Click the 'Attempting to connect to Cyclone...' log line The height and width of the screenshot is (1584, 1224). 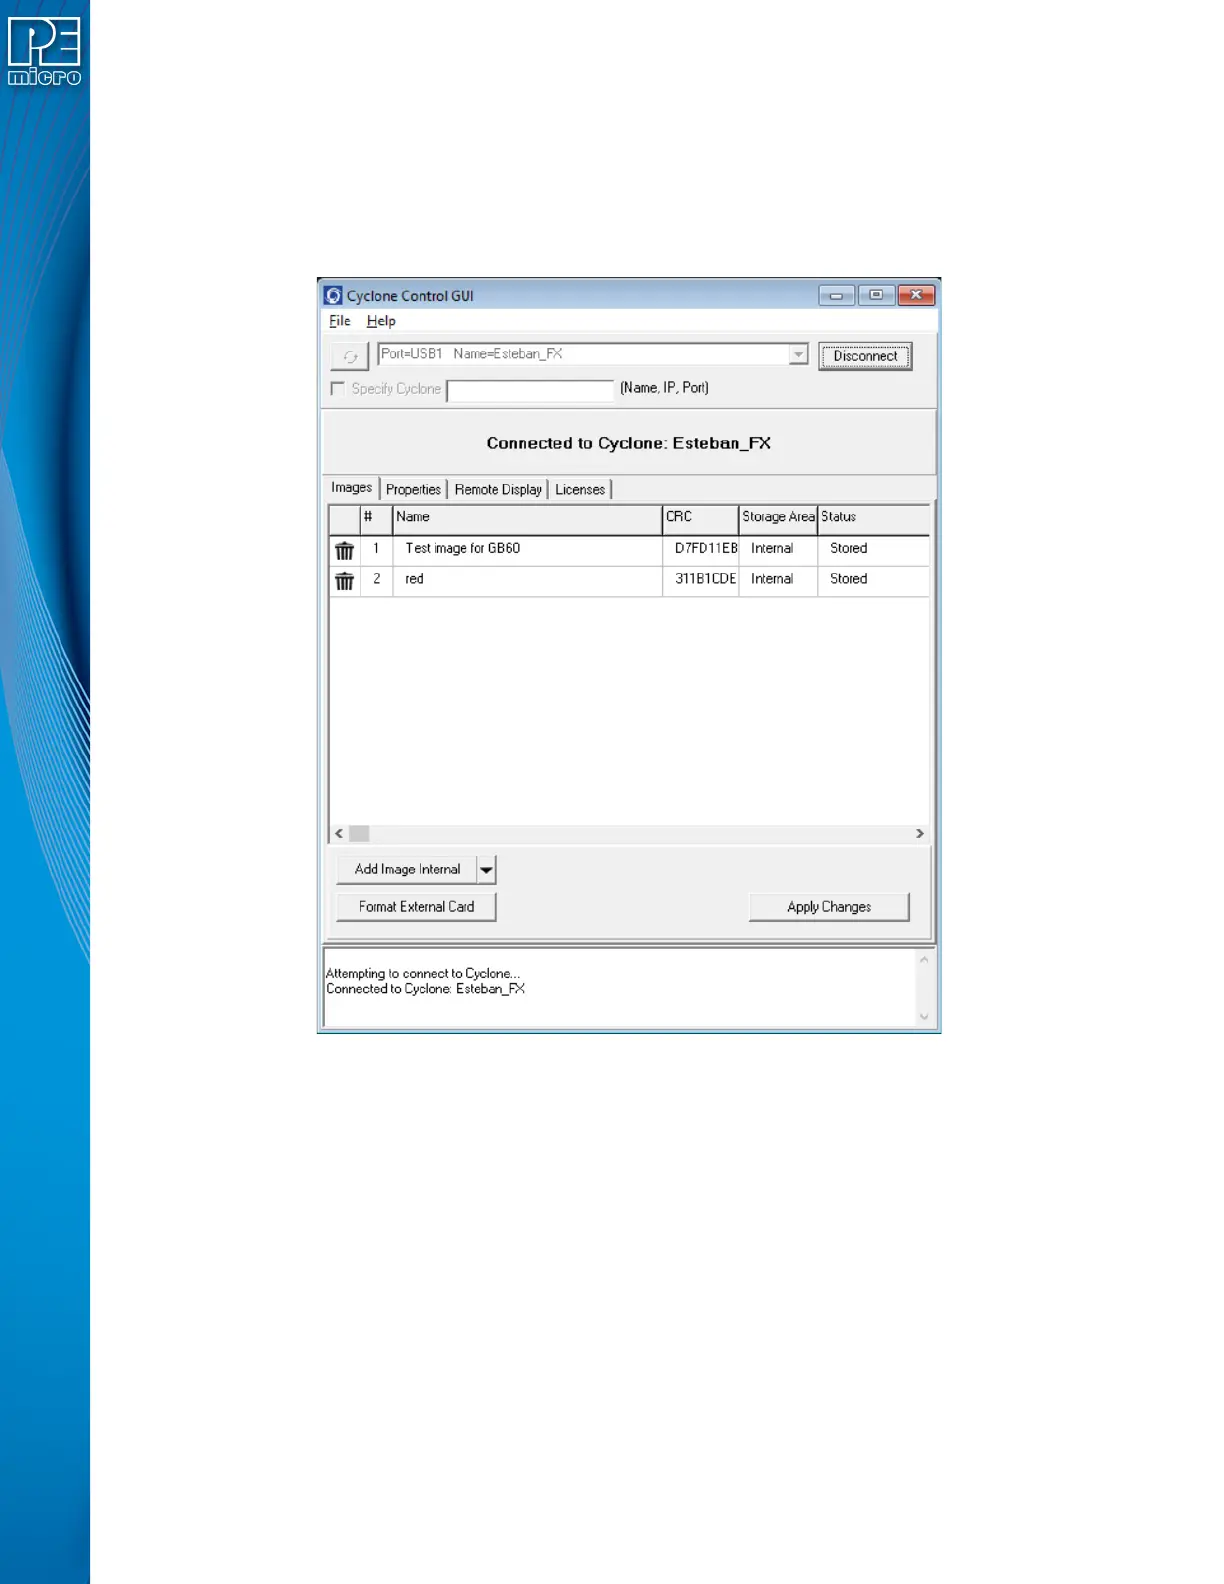pos(423,974)
